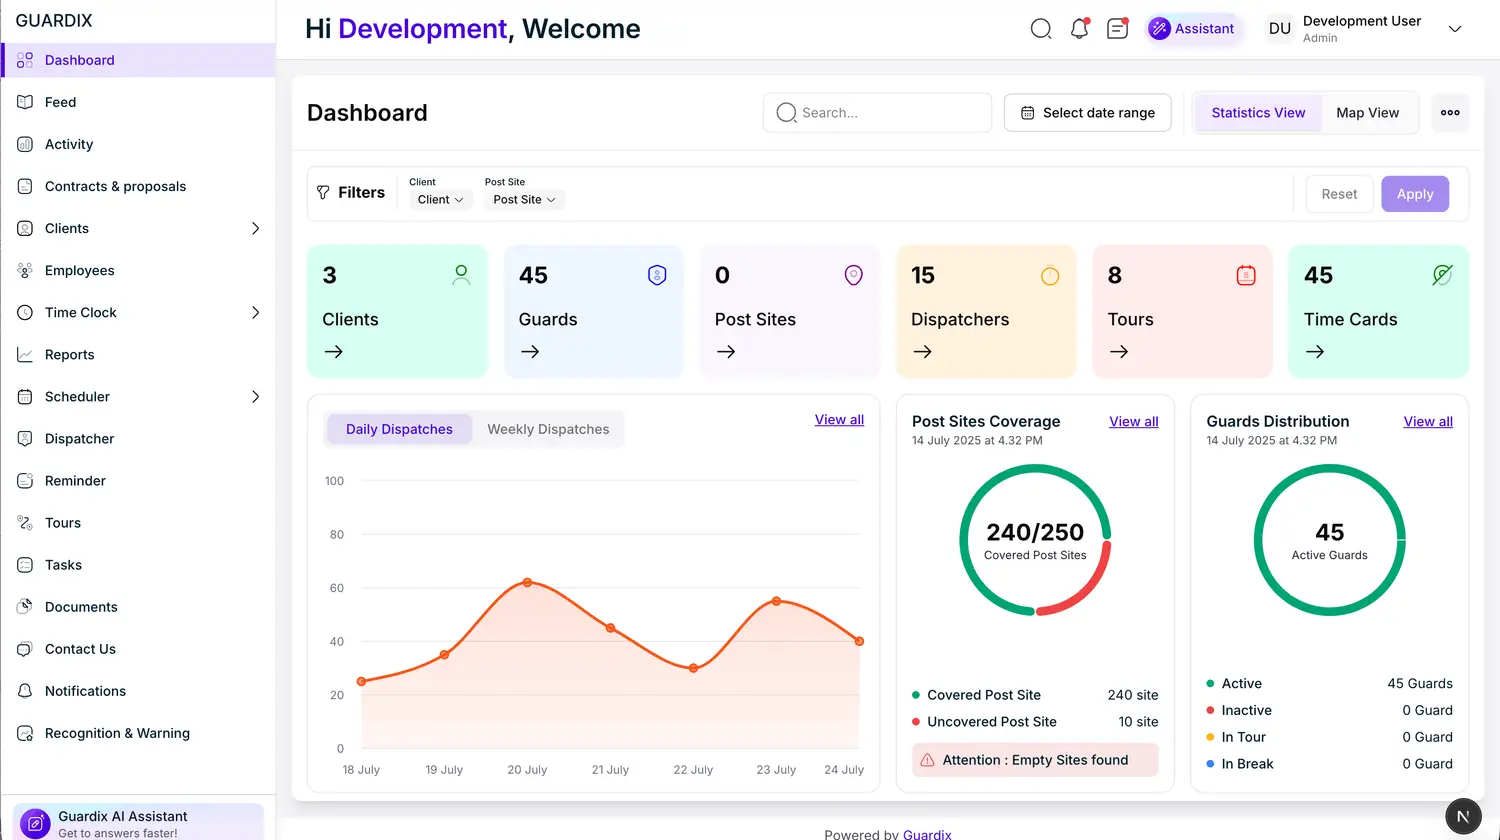This screenshot has height=840, width=1500.
Task: Click the Guards card shield icon
Action: (x=657, y=275)
